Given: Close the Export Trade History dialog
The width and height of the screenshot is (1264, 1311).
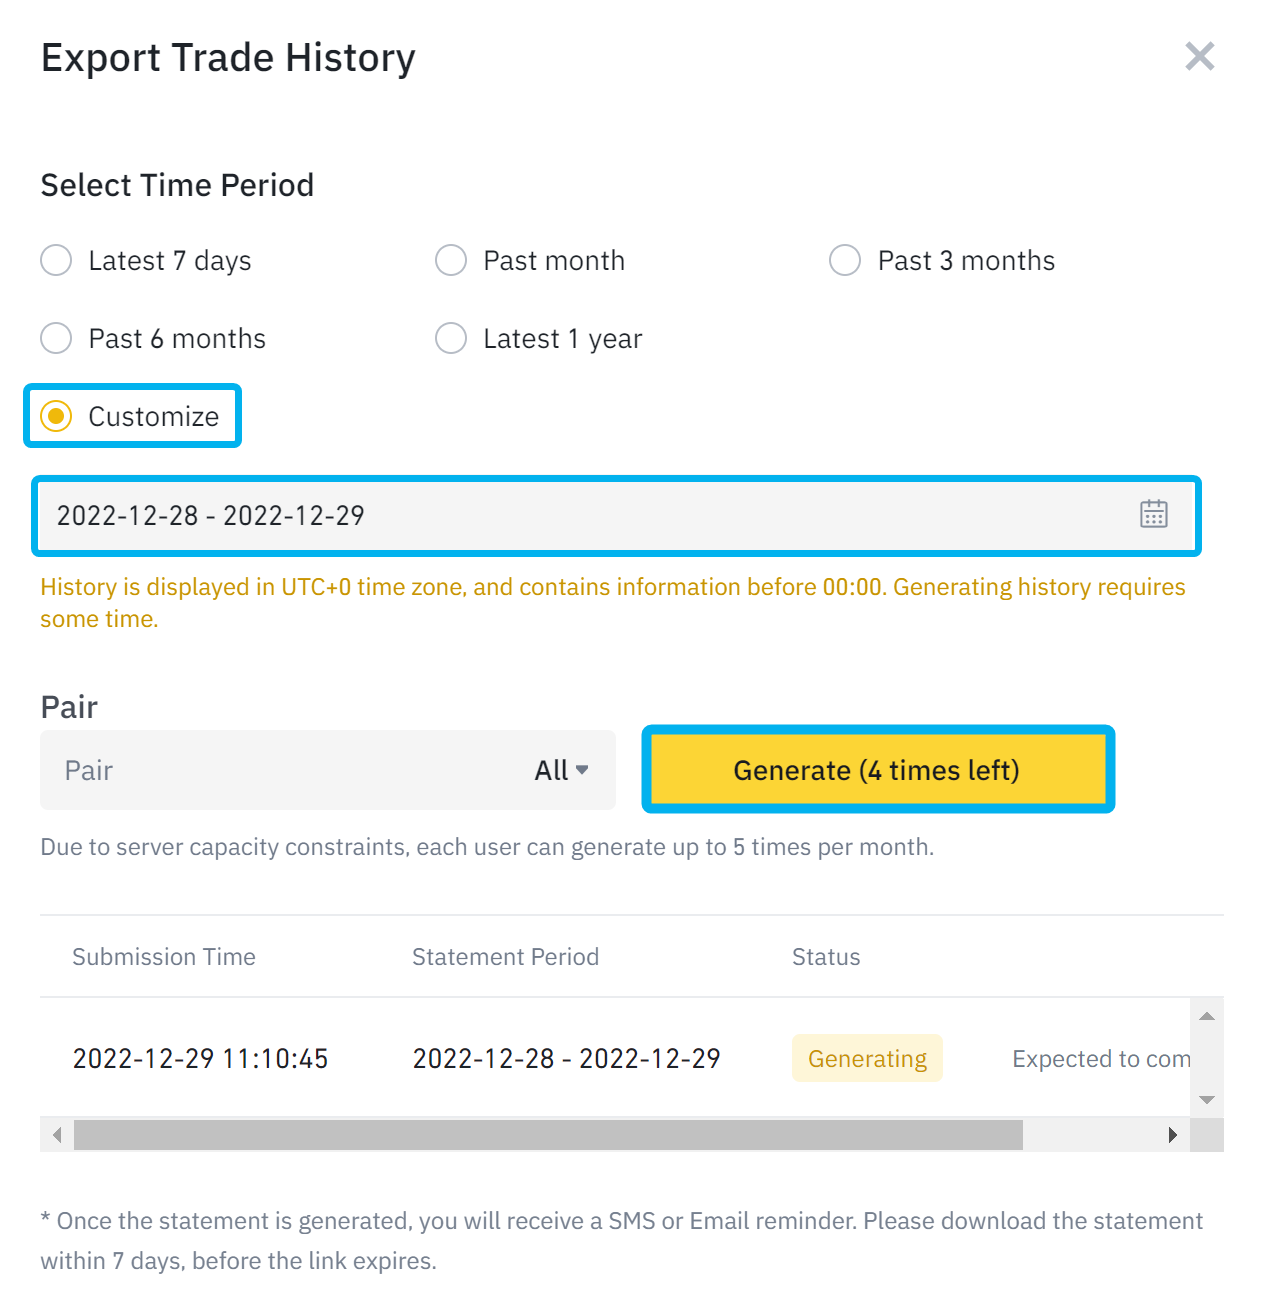Looking at the screenshot, I should [1199, 56].
